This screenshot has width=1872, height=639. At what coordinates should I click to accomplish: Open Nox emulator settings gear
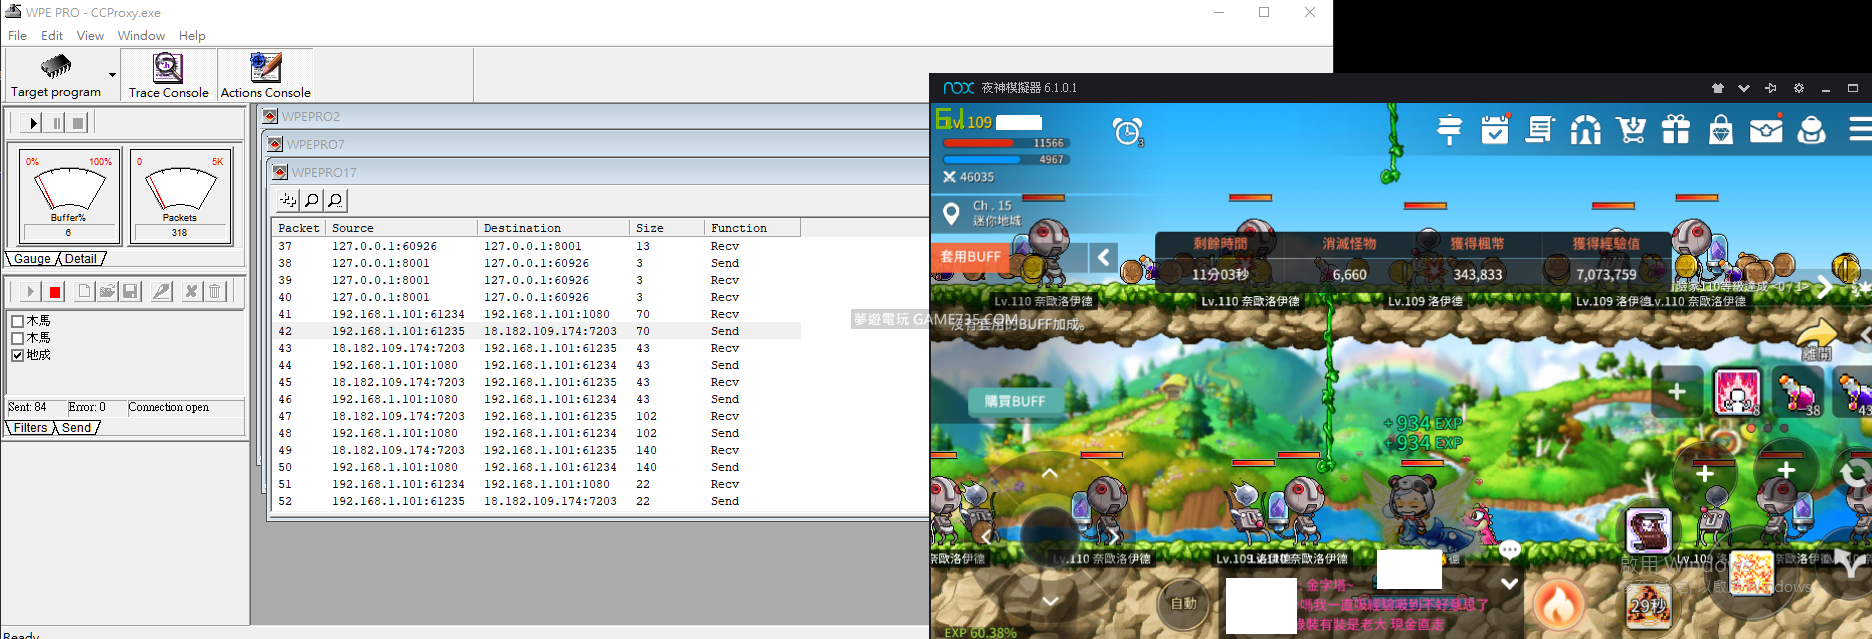pos(1799,88)
